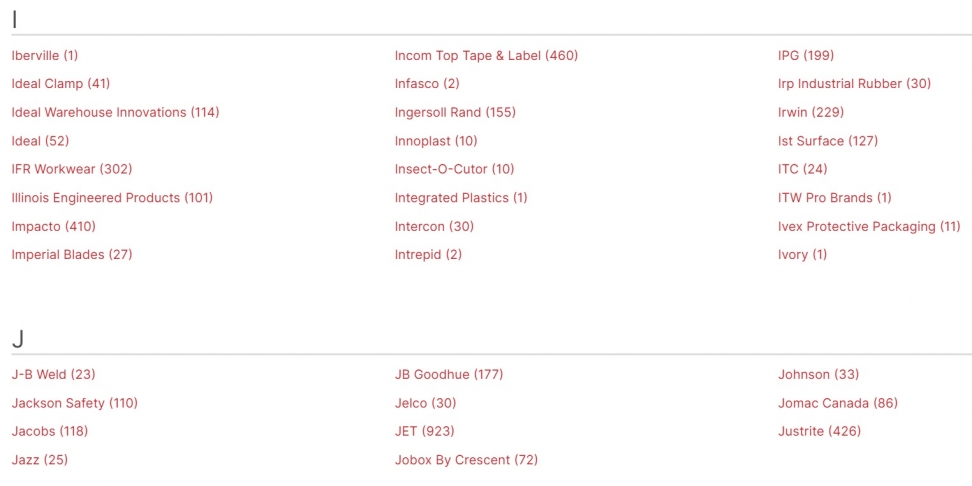Select the Irwin brand
This screenshot has width=972, height=486.
click(811, 113)
